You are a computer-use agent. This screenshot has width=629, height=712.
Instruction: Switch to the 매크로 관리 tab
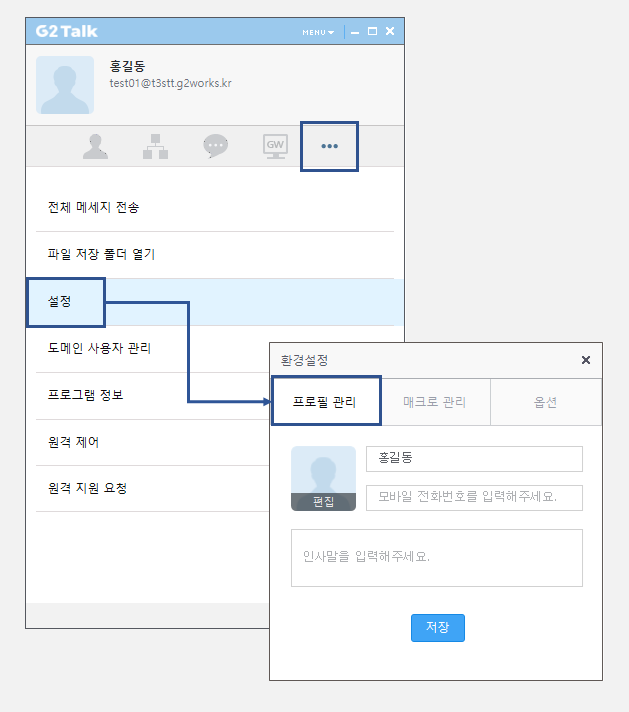(x=435, y=402)
